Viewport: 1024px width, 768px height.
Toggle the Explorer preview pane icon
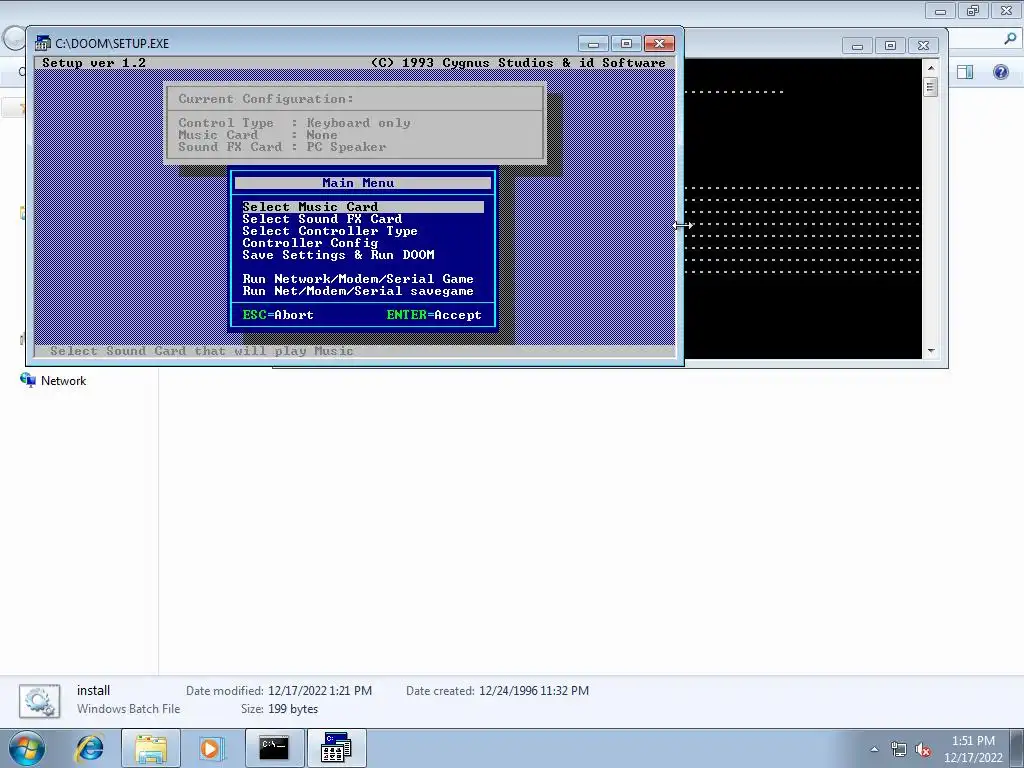965,72
